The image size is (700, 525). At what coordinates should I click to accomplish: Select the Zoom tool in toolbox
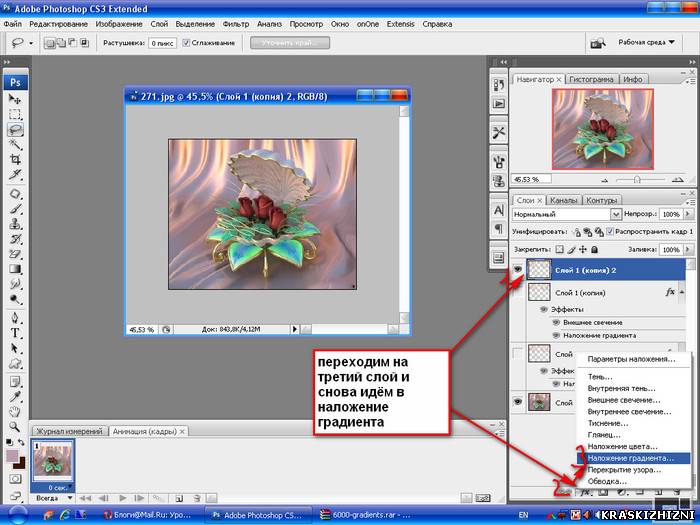[x=15, y=427]
